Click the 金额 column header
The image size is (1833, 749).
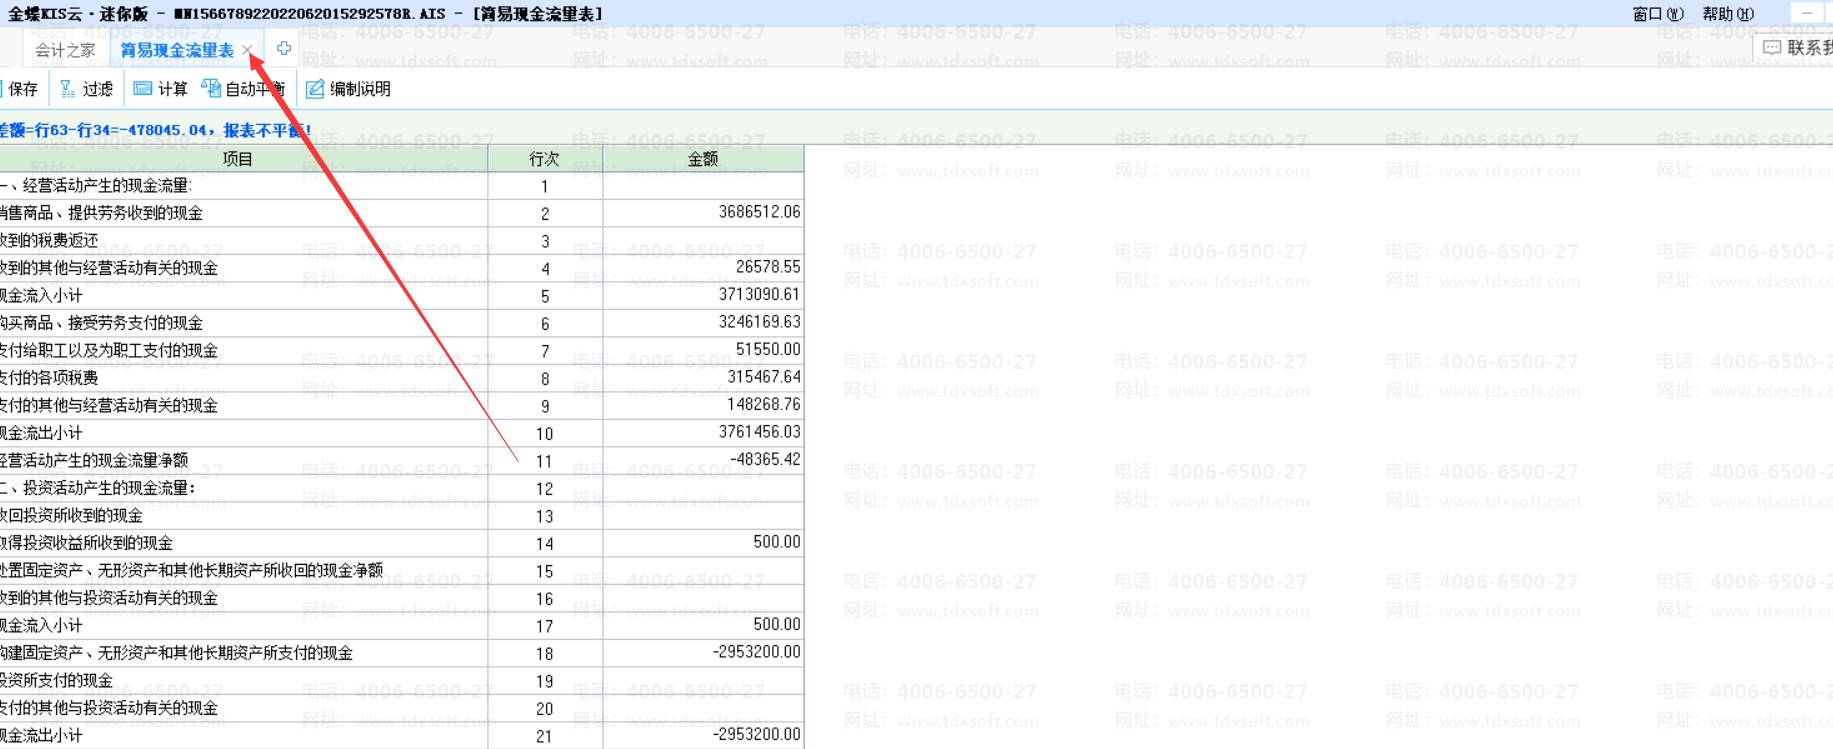click(703, 159)
